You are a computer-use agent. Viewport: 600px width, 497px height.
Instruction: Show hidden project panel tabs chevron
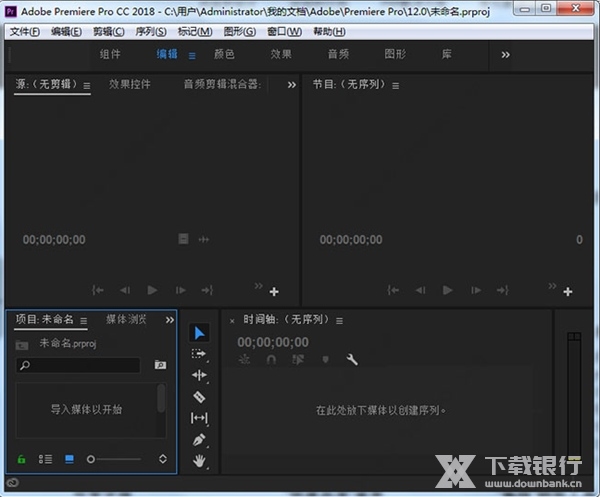[x=170, y=320]
